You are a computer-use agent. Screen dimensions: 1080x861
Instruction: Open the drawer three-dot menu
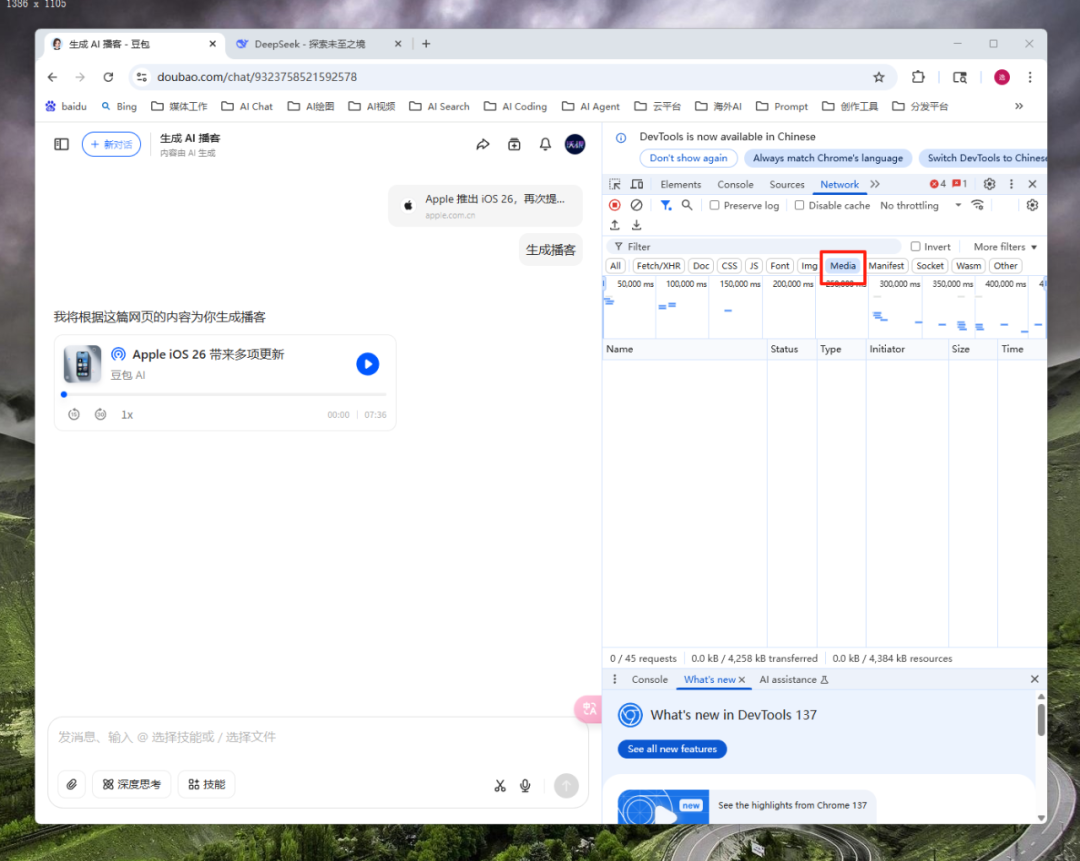tap(614, 679)
